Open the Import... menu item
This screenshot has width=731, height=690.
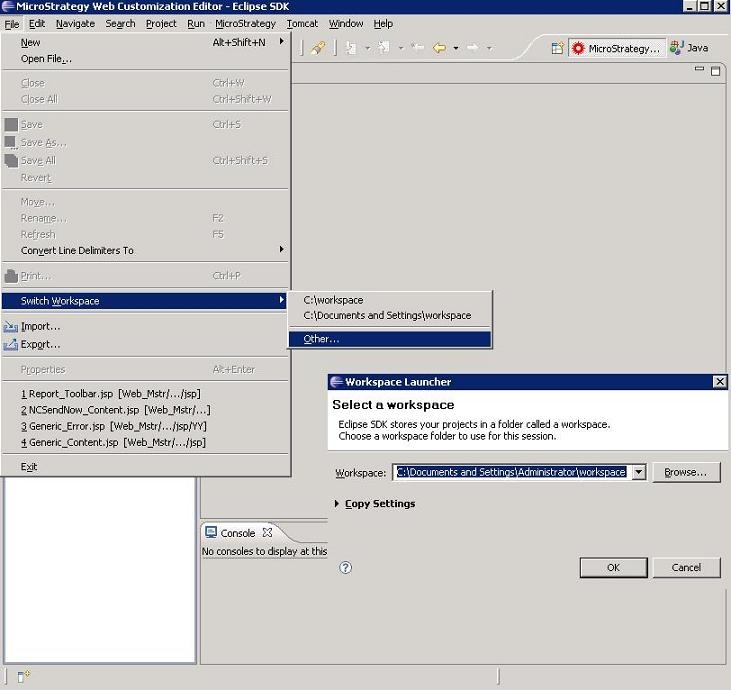pos(41,326)
